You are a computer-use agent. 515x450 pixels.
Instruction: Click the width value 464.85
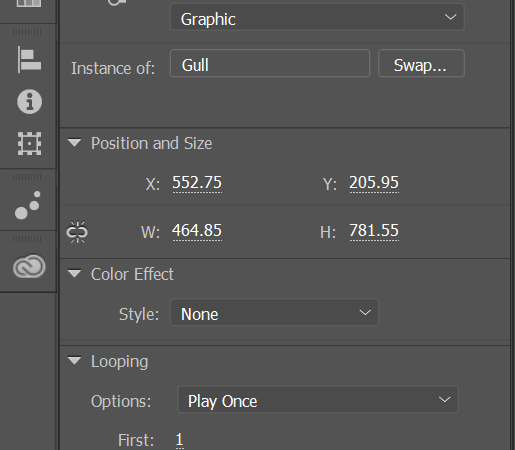[x=197, y=231]
